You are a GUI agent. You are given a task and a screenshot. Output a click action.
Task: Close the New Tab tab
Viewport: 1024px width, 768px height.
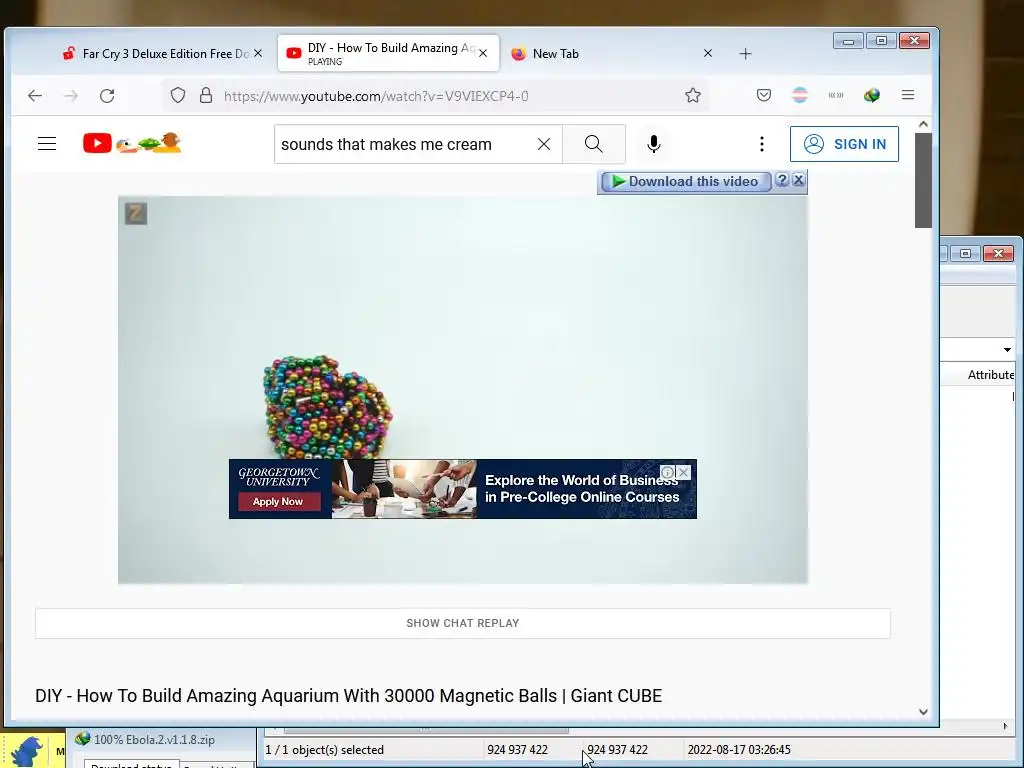(x=708, y=54)
